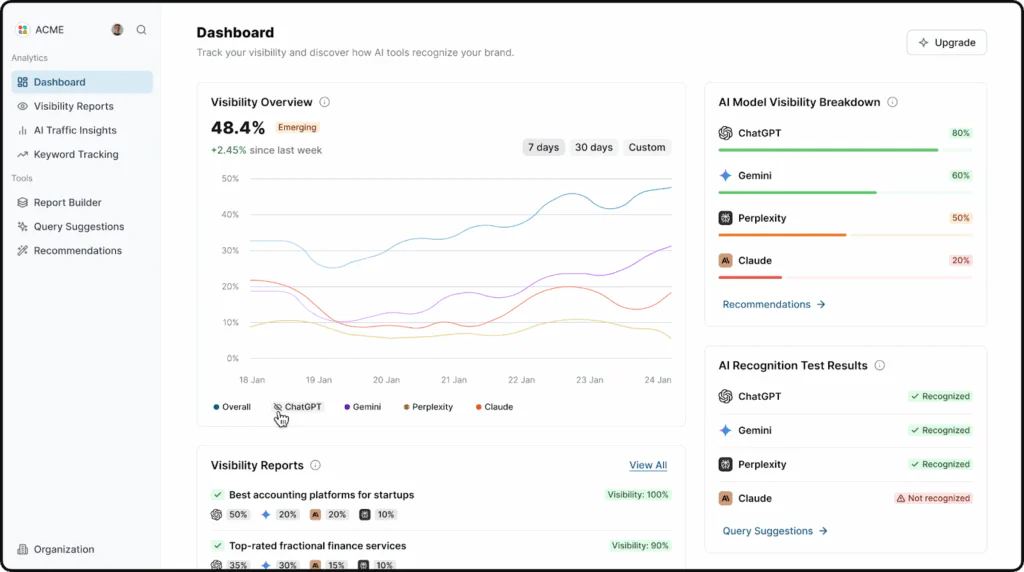The image size is (1024, 572).
Task: Toggle the Gemini line in chart legend
Action: [362, 407]
